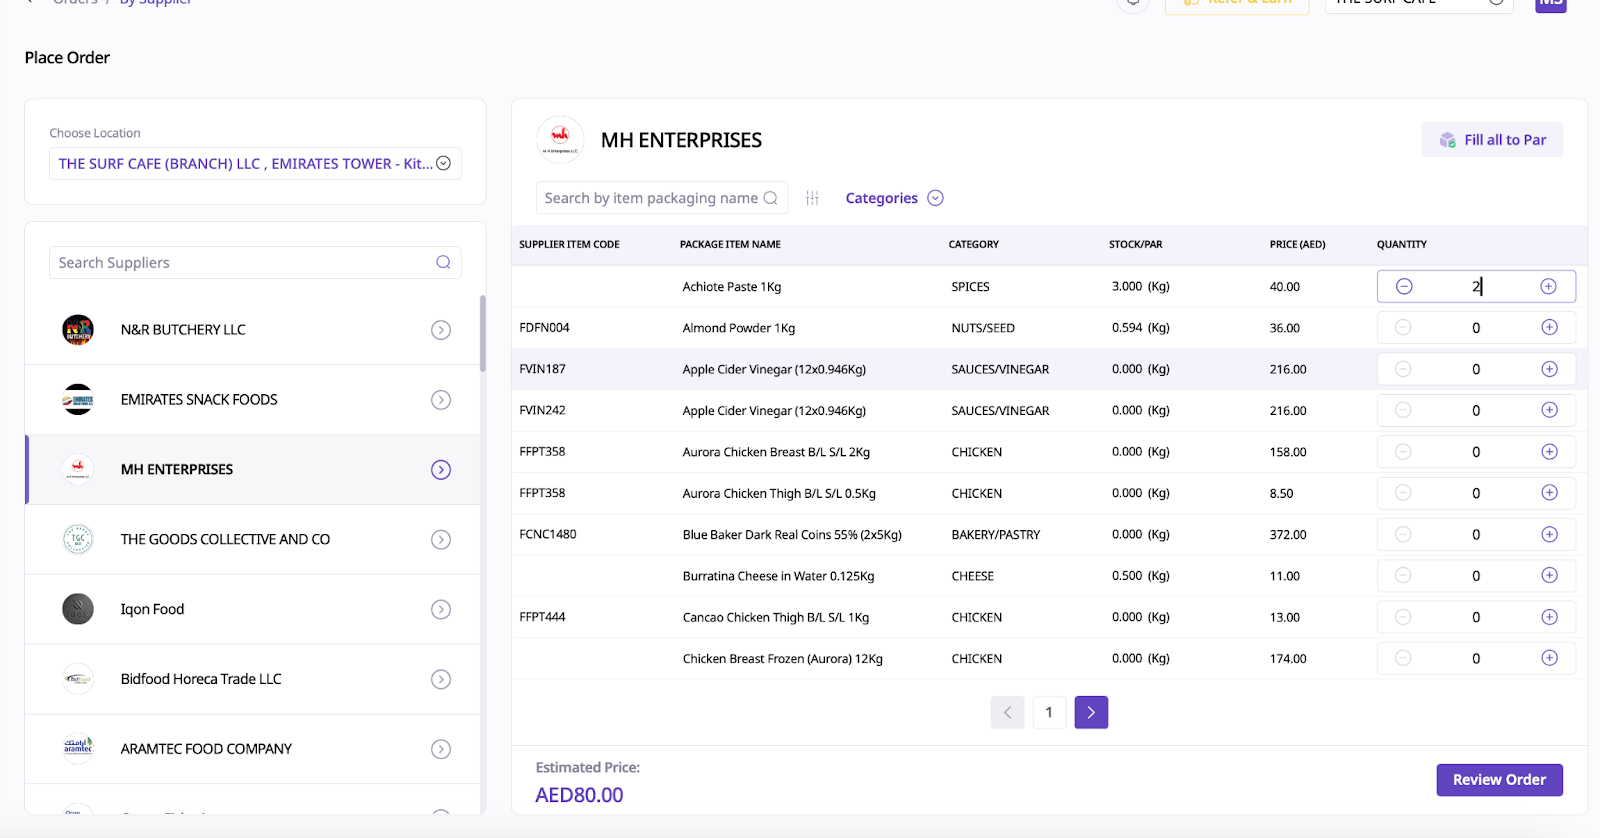Decrease quantity of Apple Cider Vinegar FVIN187

click(1403, 369)
